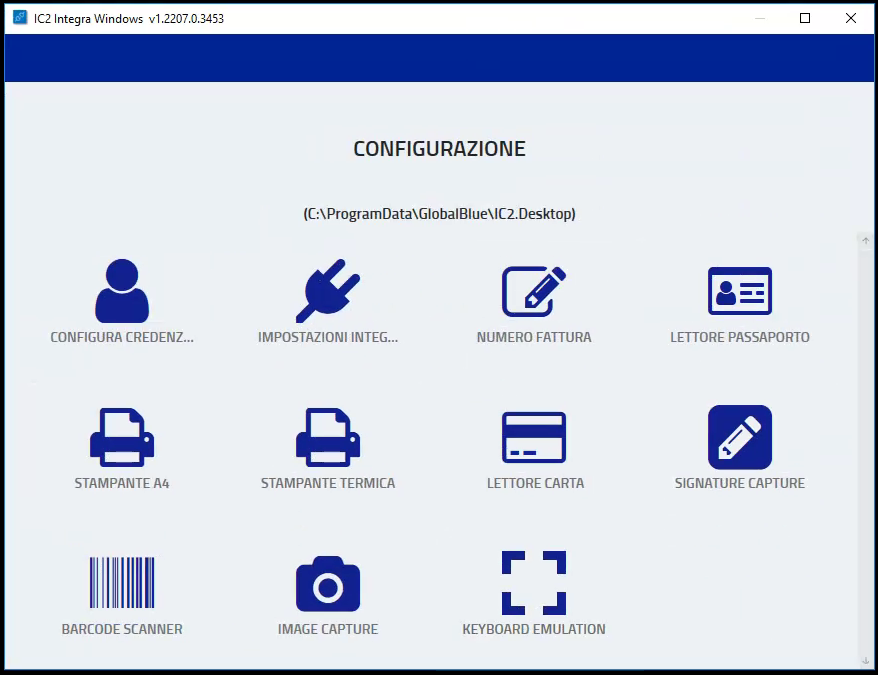
Task: Click the CONFIGURAZIONE heading
Action: tap(440, 149)
